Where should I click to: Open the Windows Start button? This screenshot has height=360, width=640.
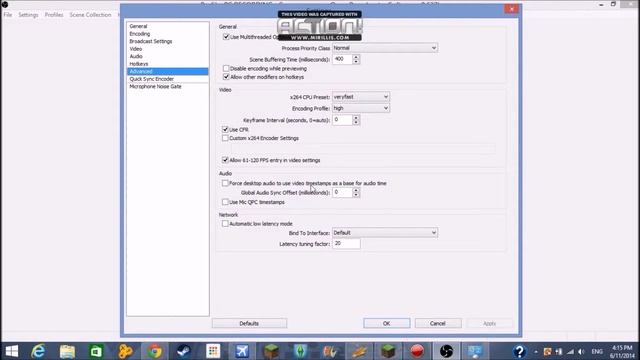11,351
